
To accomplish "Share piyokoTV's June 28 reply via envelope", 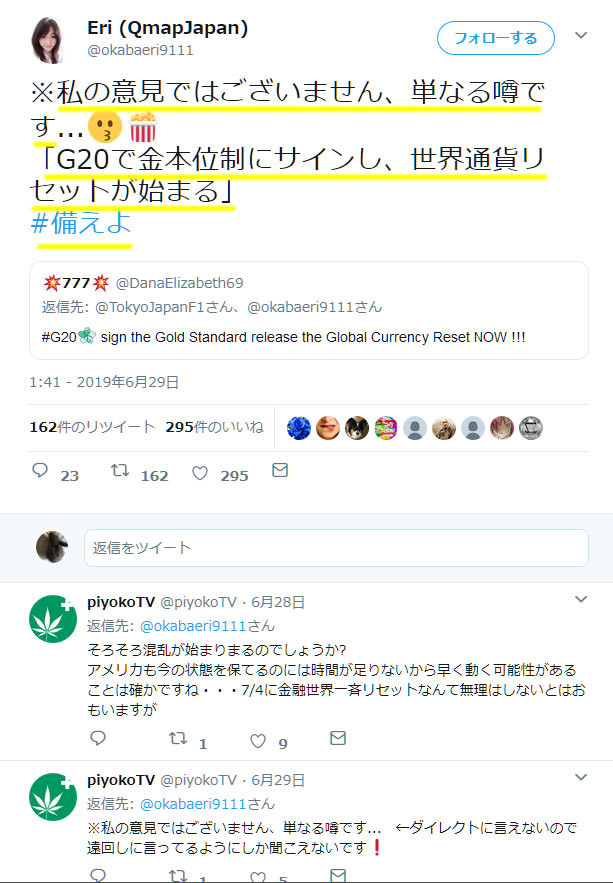I will coord(338,738).
